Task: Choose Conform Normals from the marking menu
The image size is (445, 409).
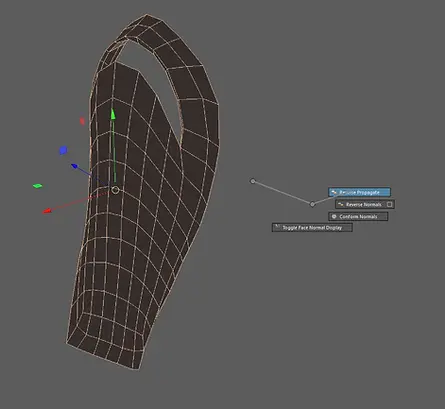Action: point(358,217)
